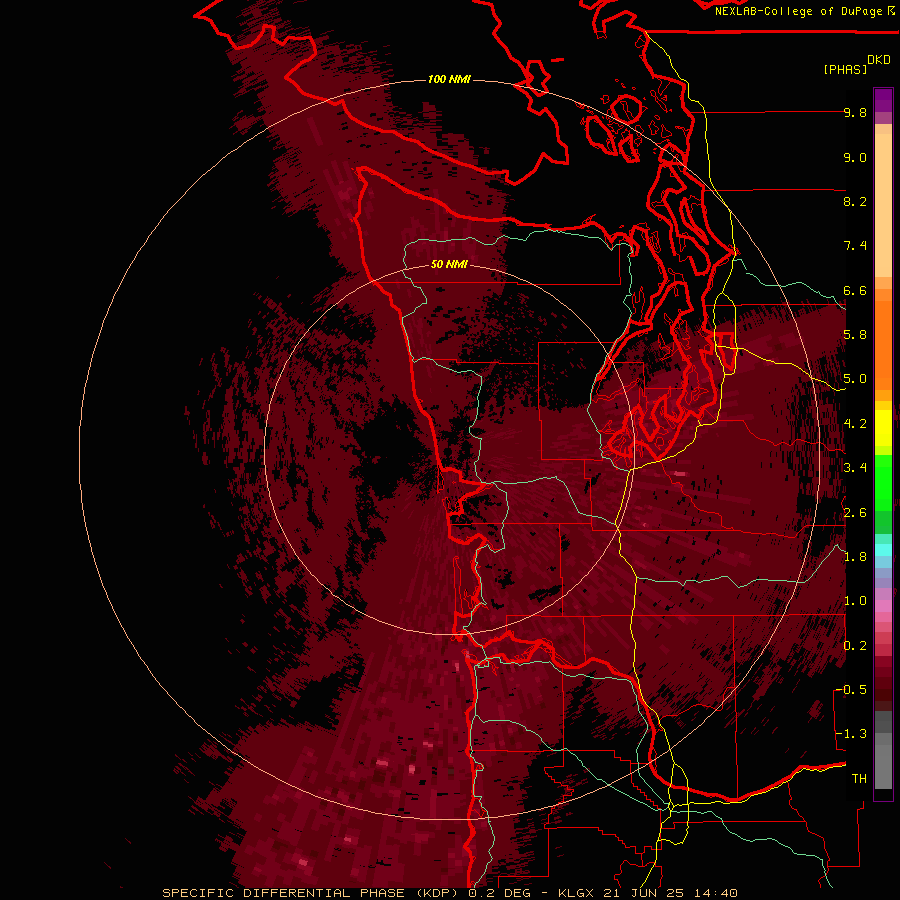Select the 2.6 color scale value
The width and height of the screenshot is (900, 900).
click(x=855, y=513)
